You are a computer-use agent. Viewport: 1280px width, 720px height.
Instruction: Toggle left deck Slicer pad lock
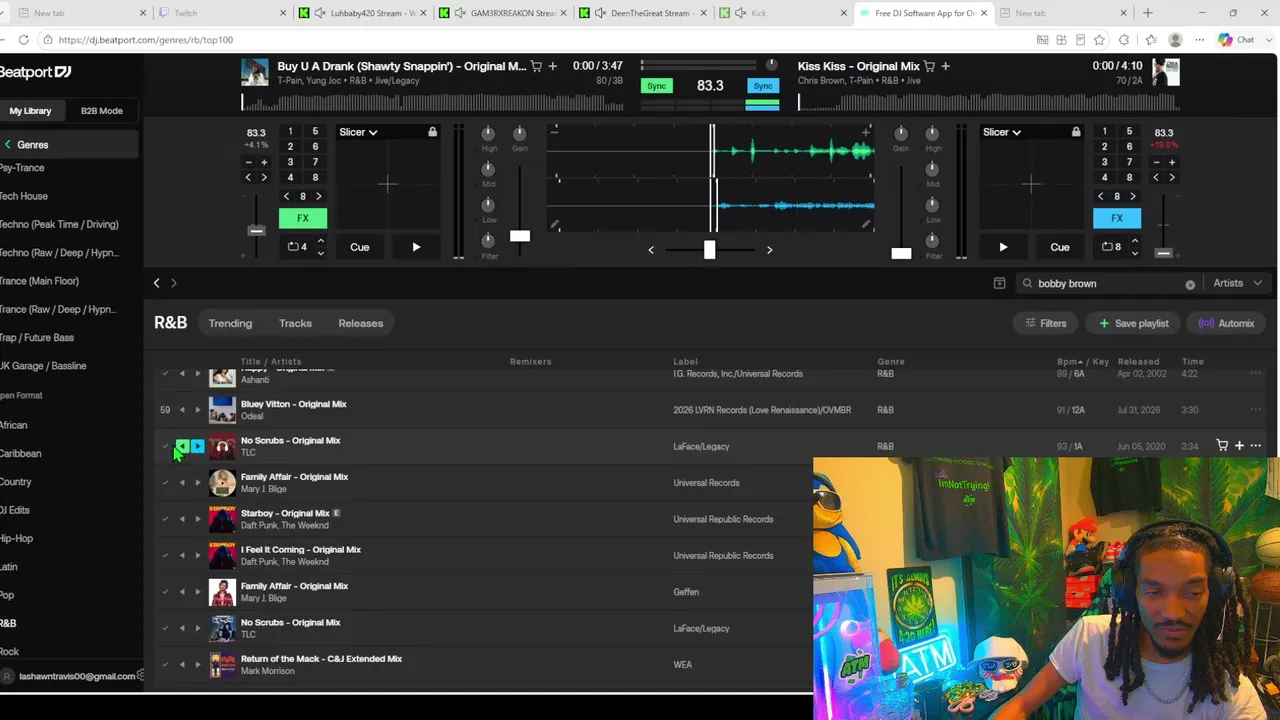(432, 132)
